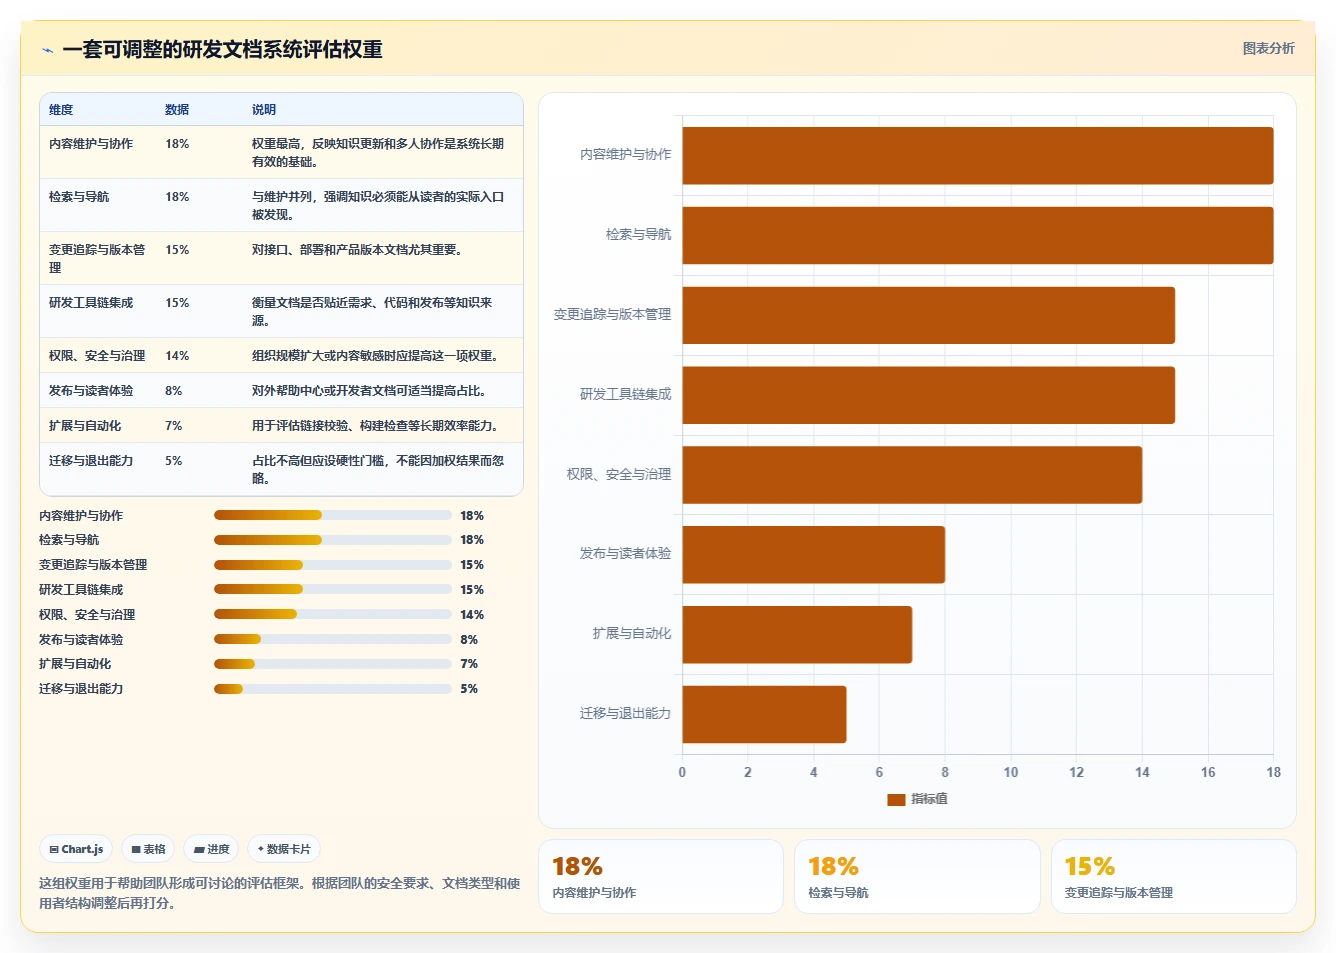Open the 18% 内容维护与协作 stat card
Viewport: 1336px width, 953px height.
661,876
